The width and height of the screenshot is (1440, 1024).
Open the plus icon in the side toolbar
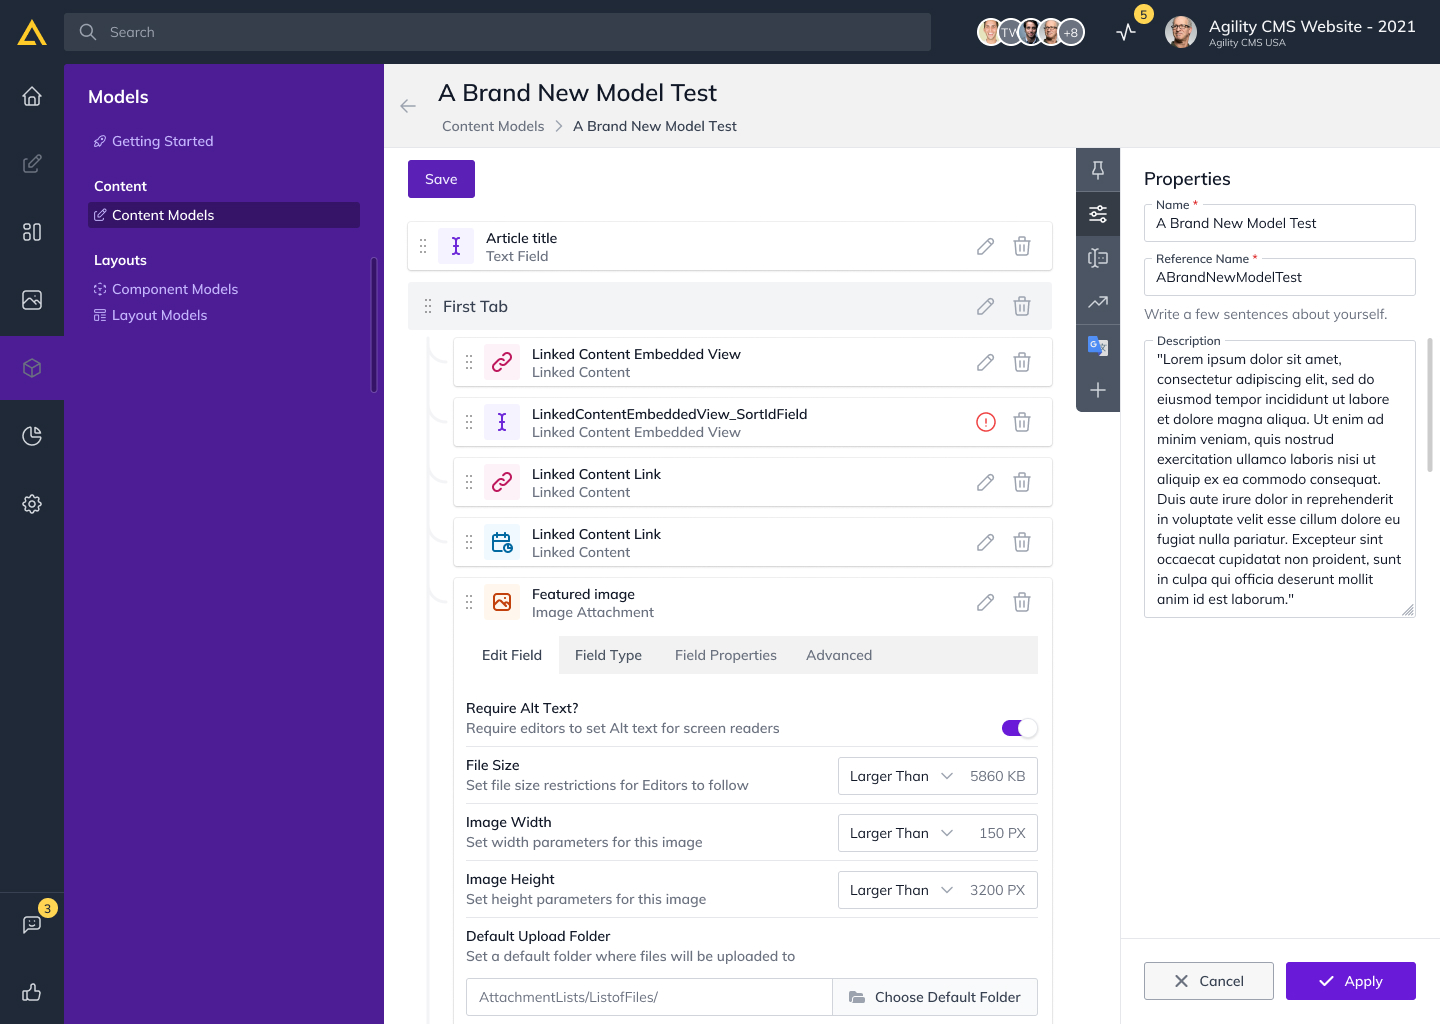pyautogui.click(x=1098, y=390)
